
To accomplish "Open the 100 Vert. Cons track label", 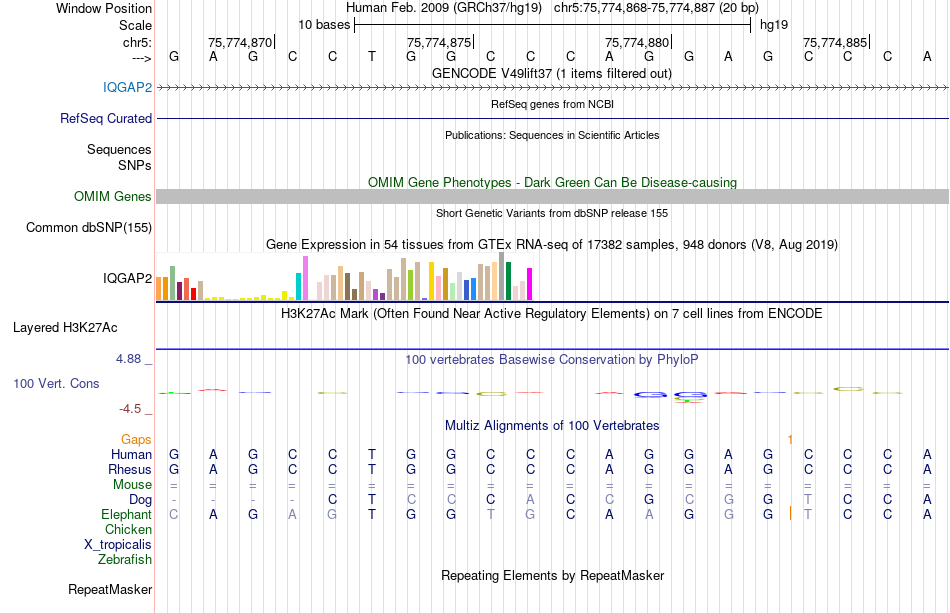I will [56, 383].
